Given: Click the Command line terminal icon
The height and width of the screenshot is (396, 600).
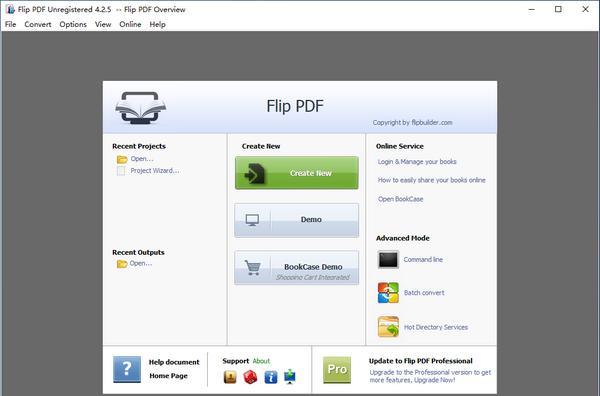Looking at the screenshot, I should 388,259.
